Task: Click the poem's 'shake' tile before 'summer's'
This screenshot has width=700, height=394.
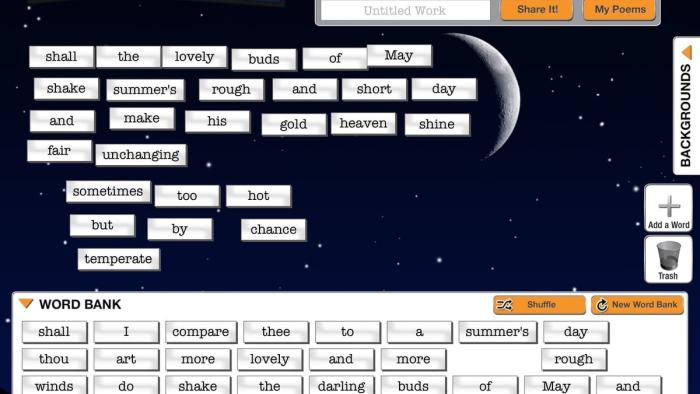Action: click(x=66, y=88)
